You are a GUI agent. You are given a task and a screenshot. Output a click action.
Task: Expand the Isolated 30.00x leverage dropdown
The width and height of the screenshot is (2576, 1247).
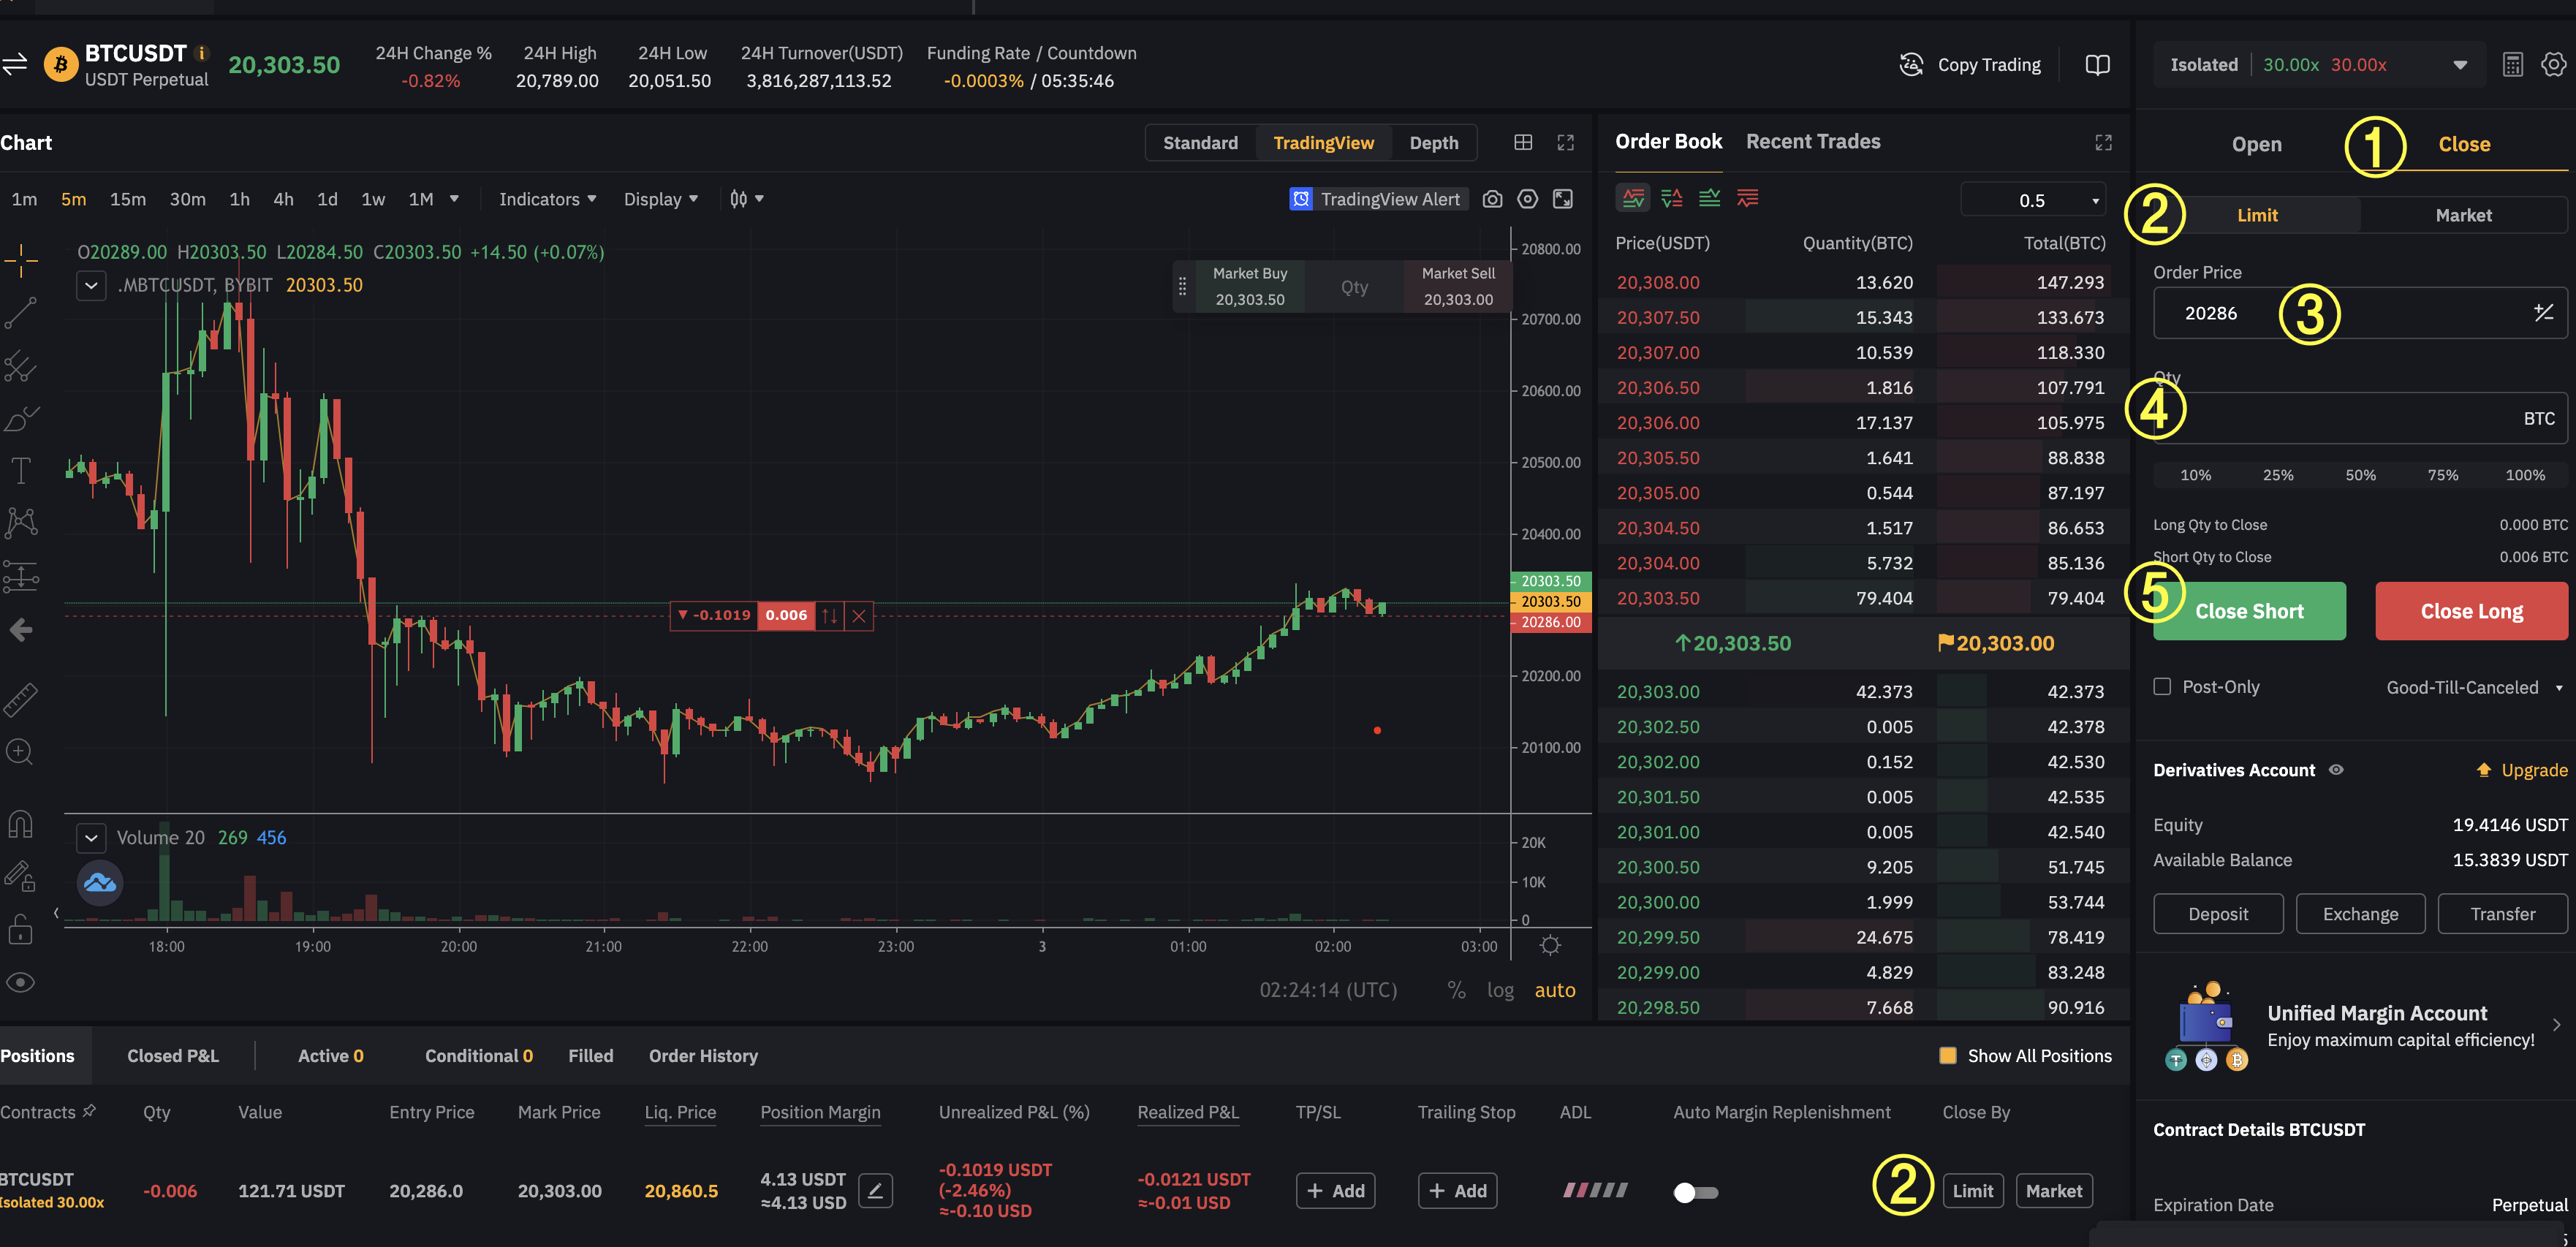(x=2459, y=65)
